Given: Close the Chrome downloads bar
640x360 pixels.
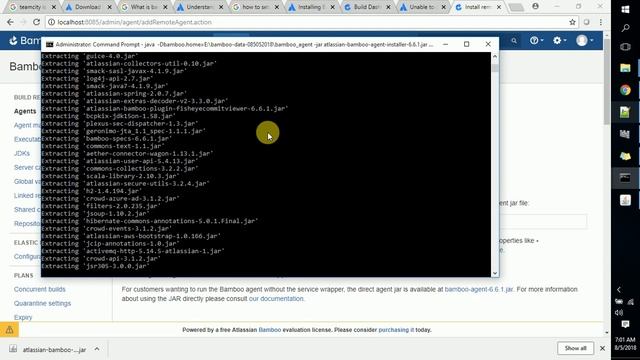Looking at the screenshot, I should click(602, 348).
